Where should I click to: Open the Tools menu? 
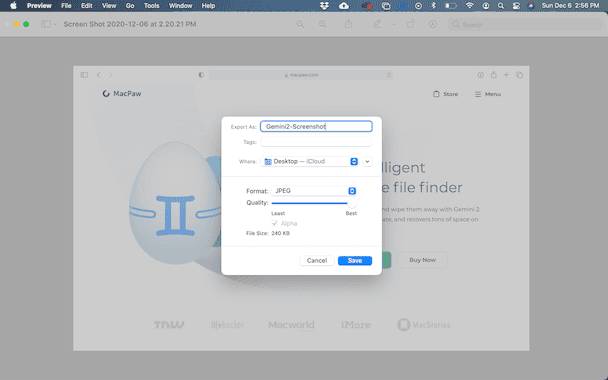151,5
